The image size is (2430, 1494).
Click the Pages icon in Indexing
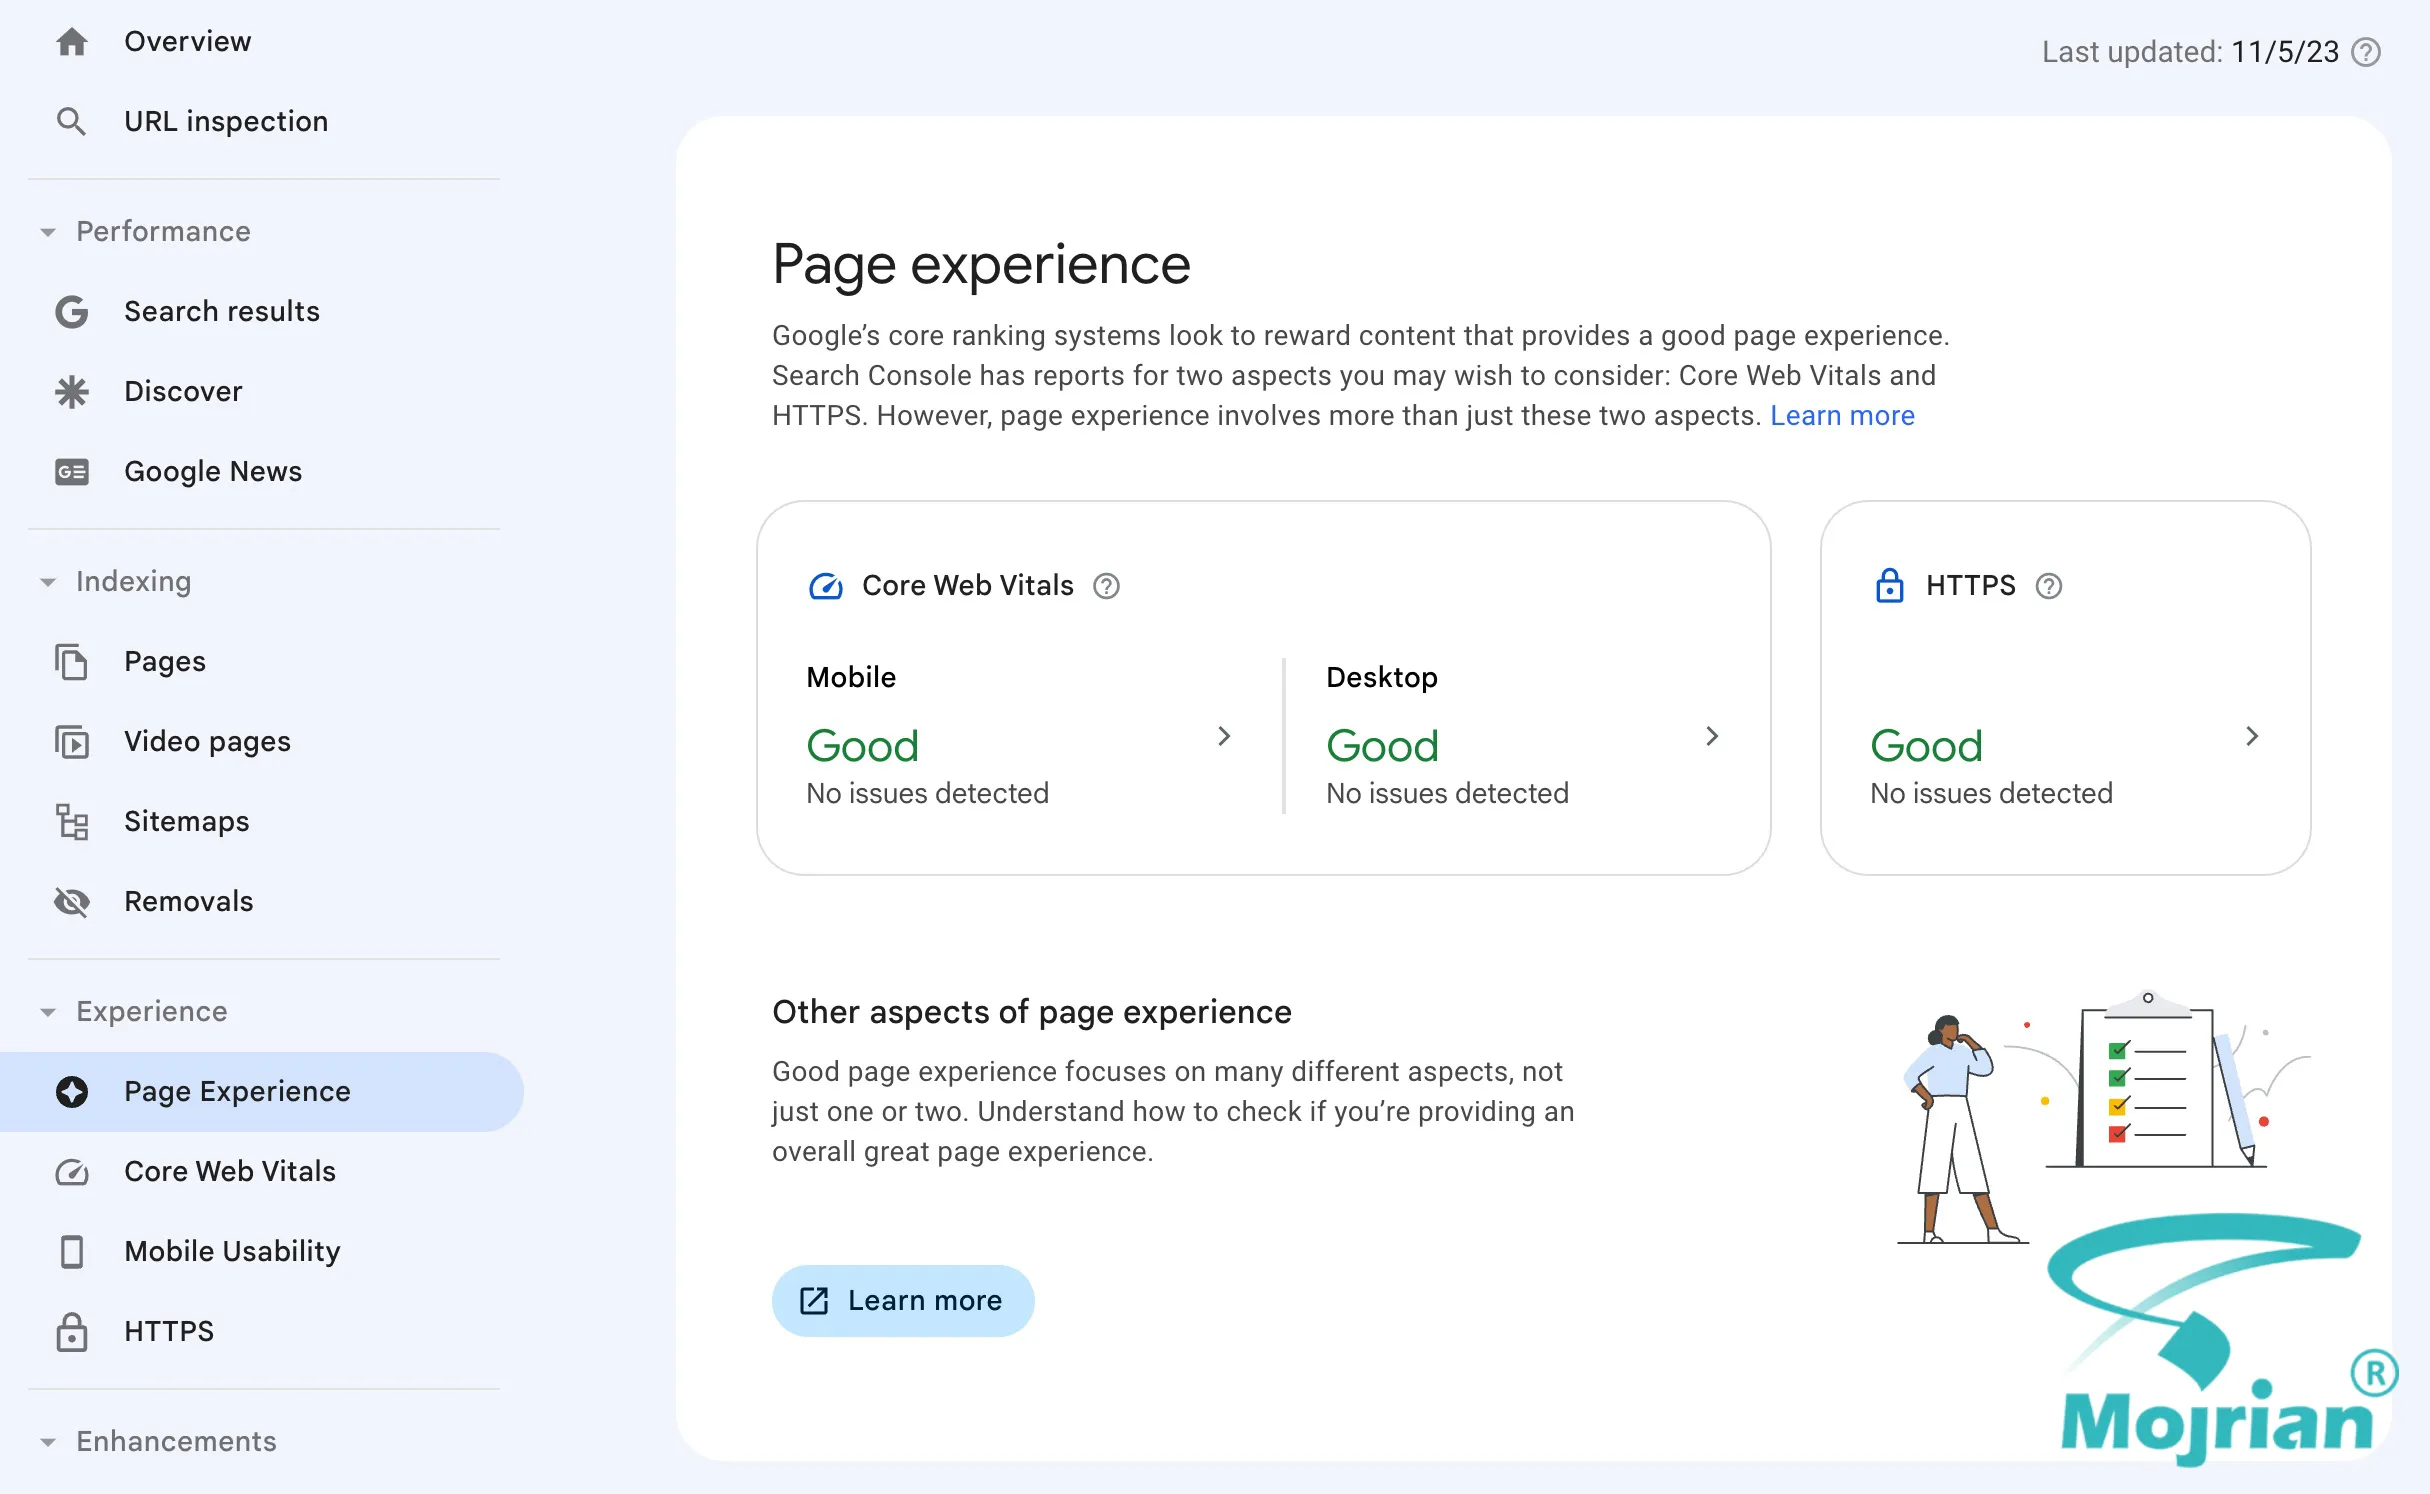(71, 662)
